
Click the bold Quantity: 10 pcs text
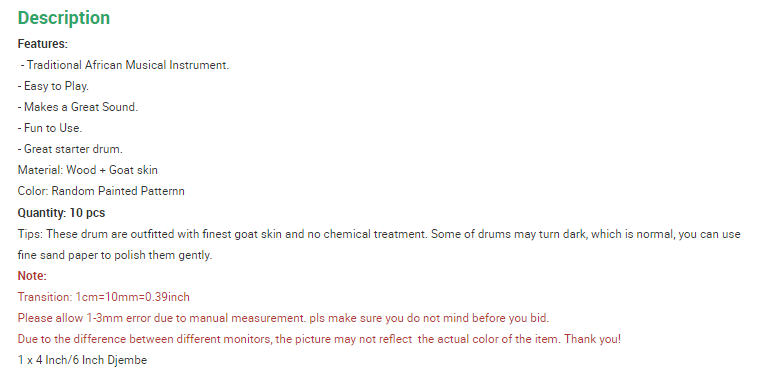click(61, 213)
